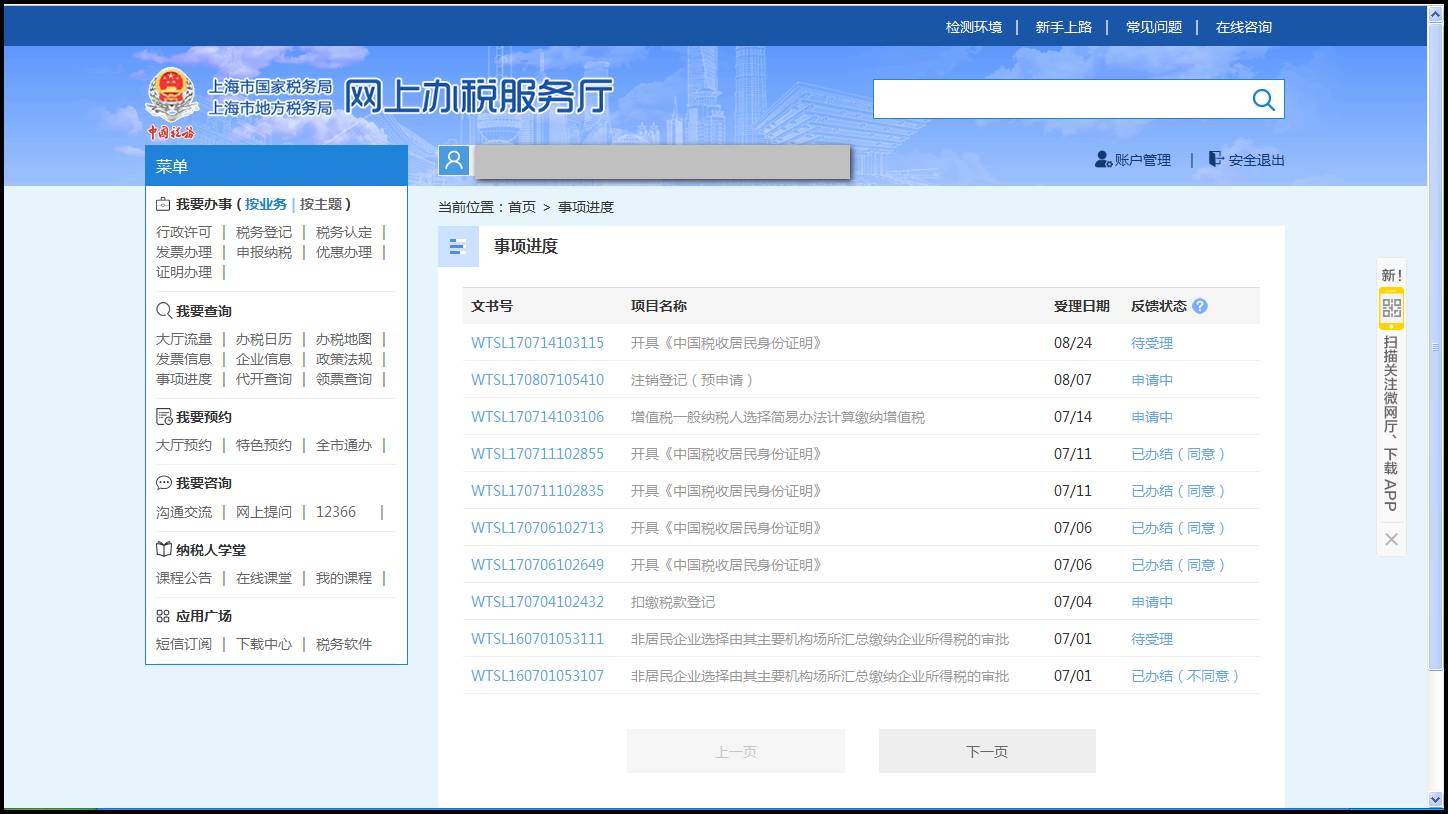The image size is (1448, 814).
Task: Open 大厅流量 query link
Action: click(x=184, y=339)
